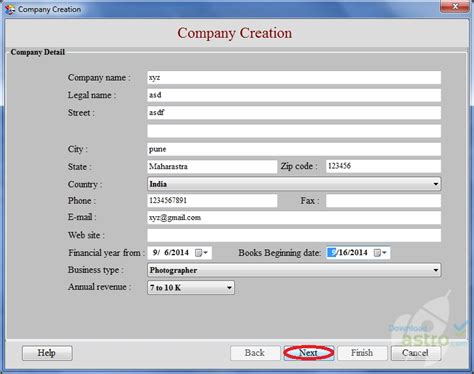Viewport: 474px width, 374px height.
Task: Focus the Company name field containing xyz
Action: 294,78
